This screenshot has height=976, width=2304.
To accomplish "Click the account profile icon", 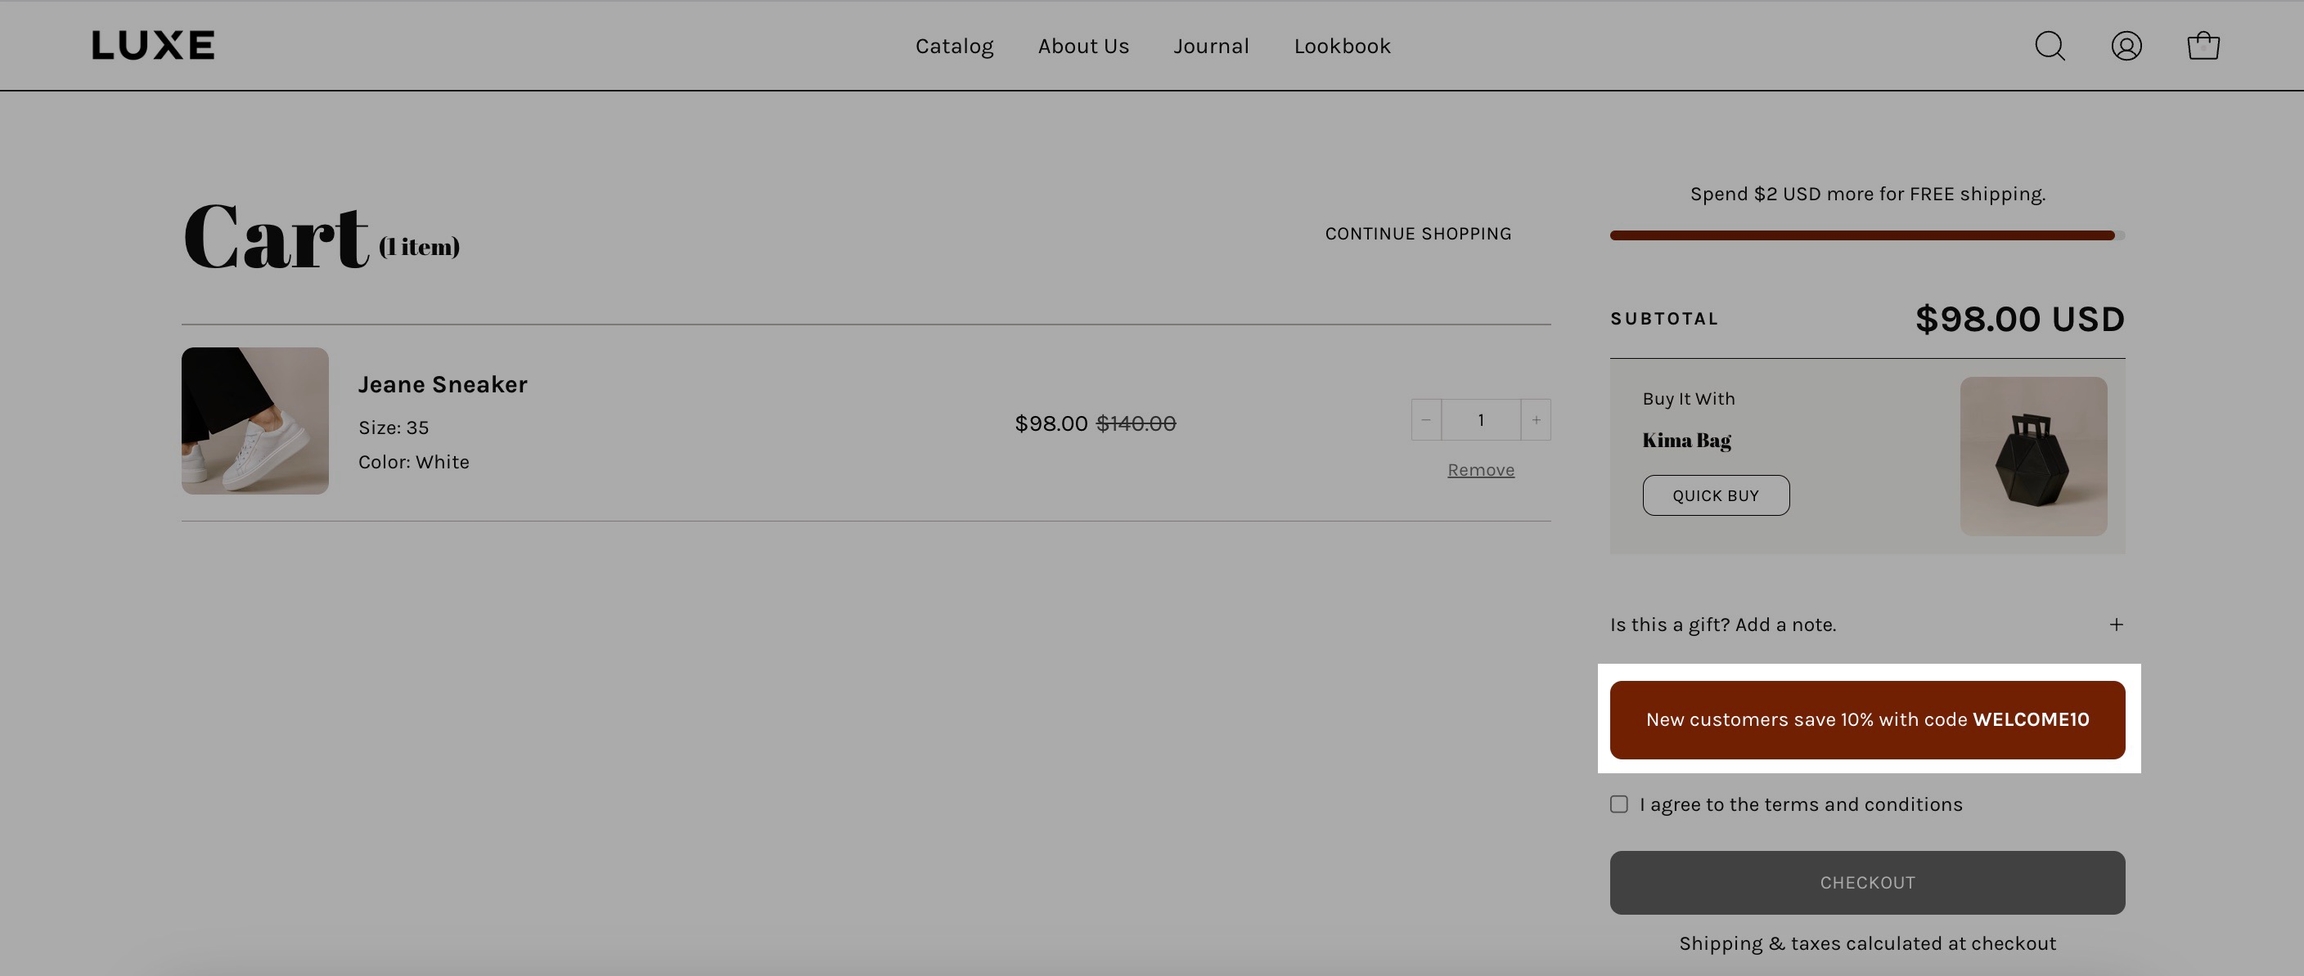I will pos(2126,46).
